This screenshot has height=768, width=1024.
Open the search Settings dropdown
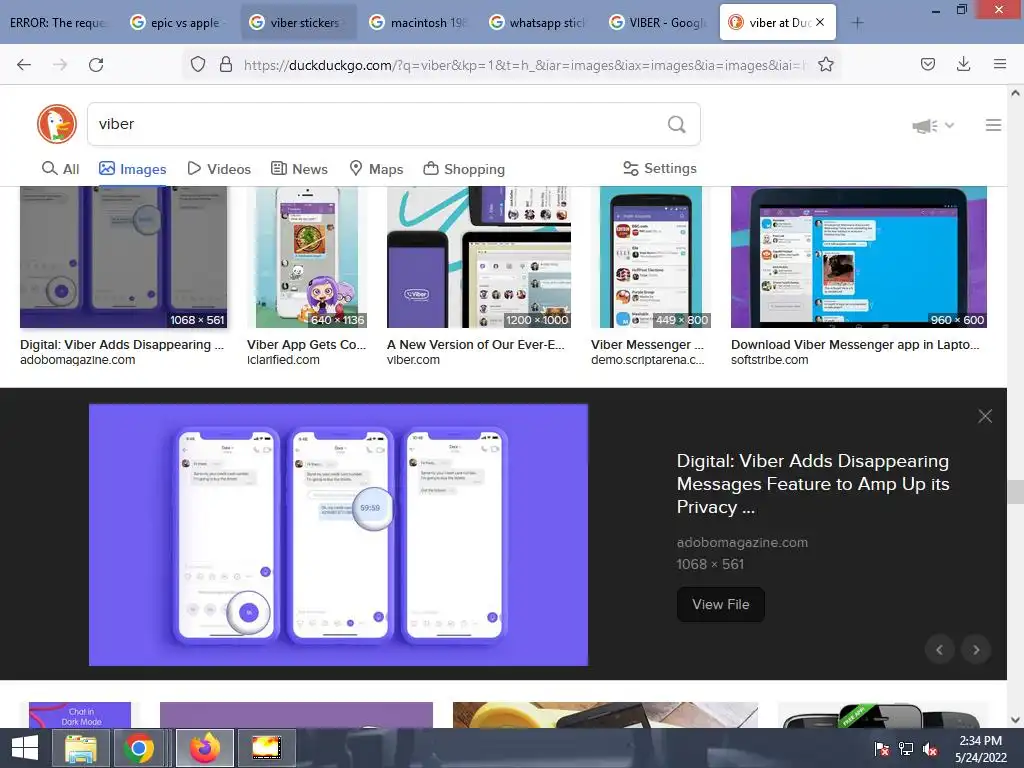click(660, 168)
